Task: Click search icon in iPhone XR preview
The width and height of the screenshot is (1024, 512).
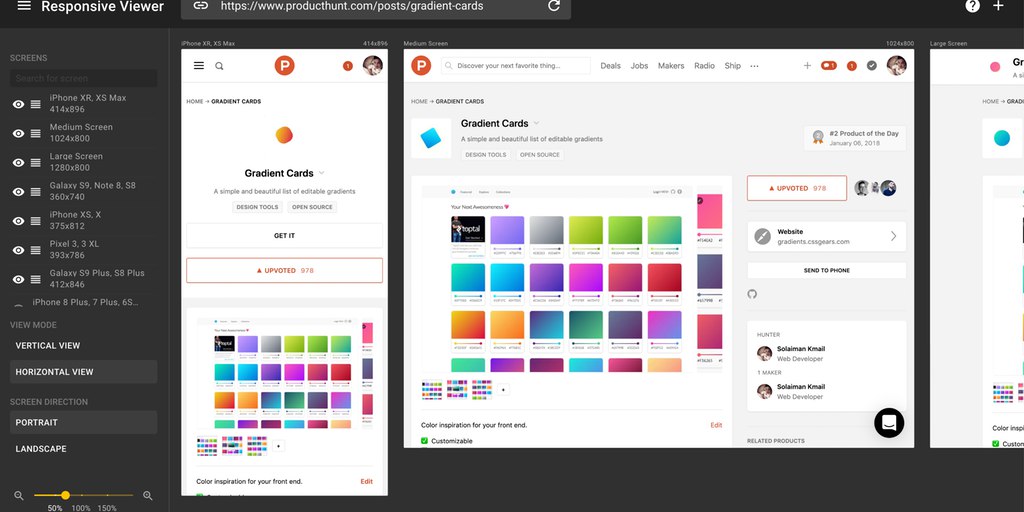Action: (219, 65)
